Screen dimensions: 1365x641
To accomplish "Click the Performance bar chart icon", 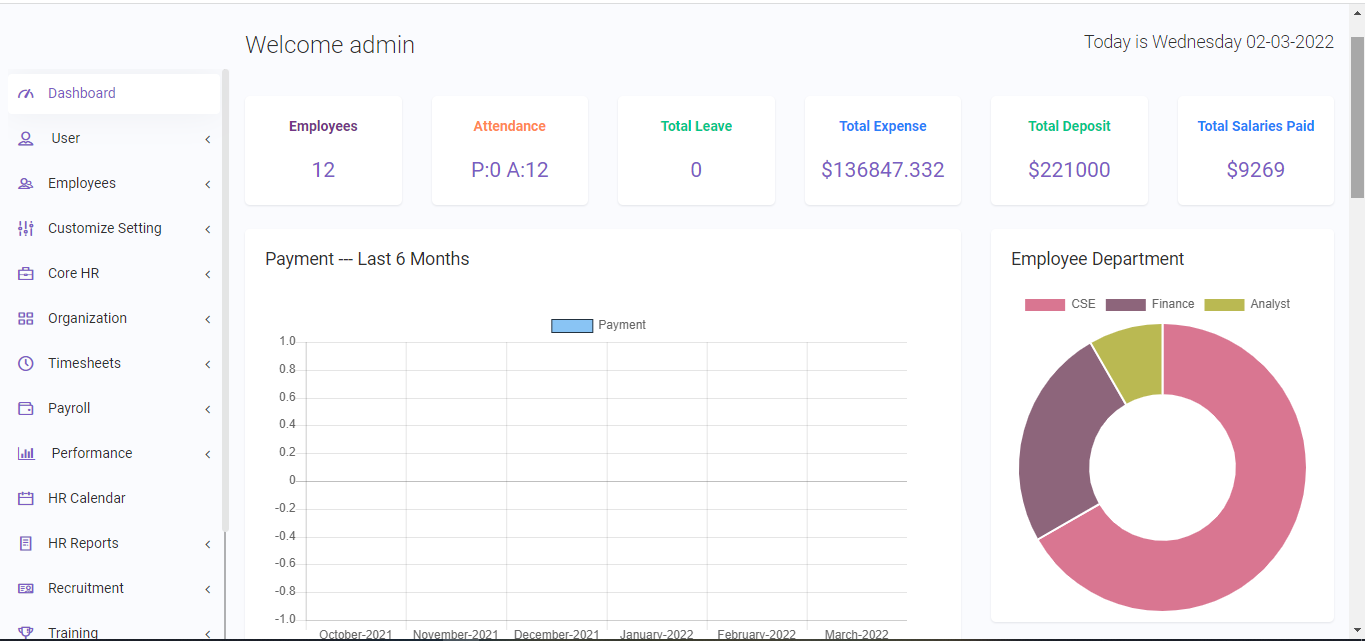I will 26,454.
